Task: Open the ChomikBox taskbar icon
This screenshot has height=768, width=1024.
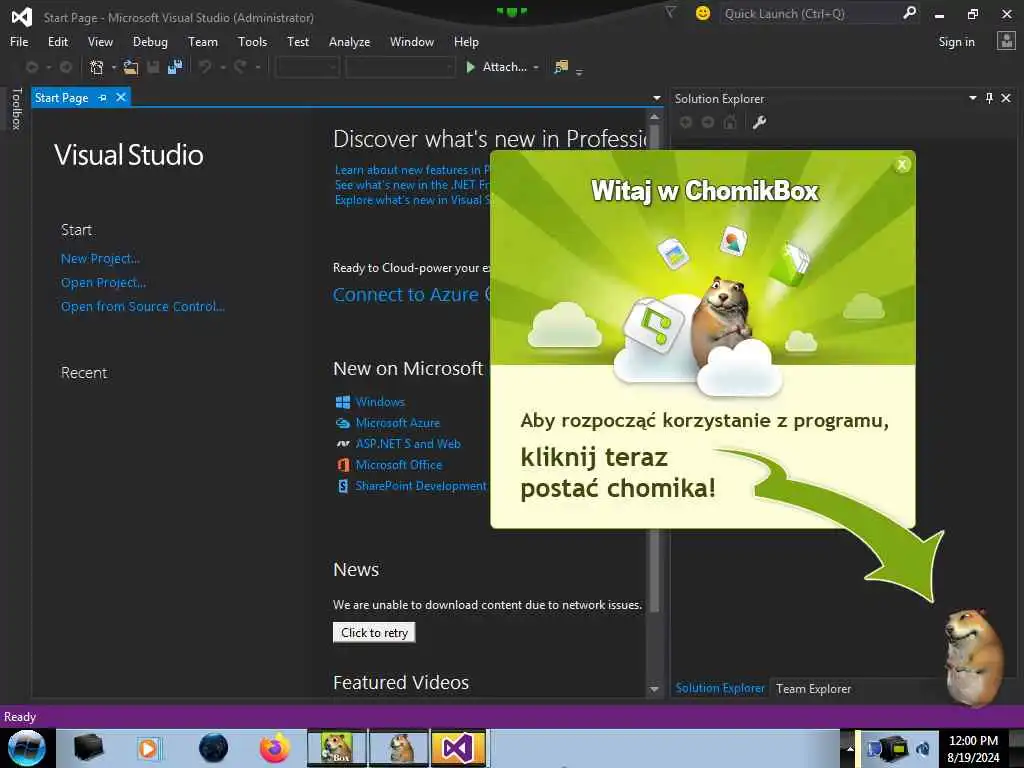Action: (x=337, y=748)
